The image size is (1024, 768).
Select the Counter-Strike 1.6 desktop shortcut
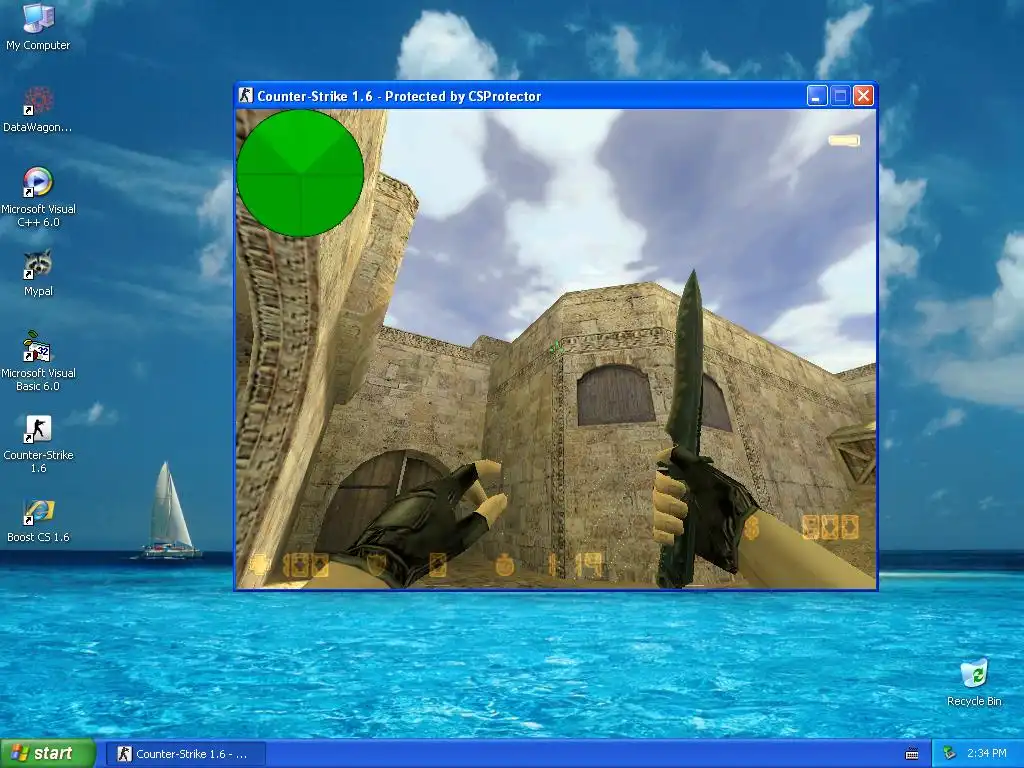[38, 443]
